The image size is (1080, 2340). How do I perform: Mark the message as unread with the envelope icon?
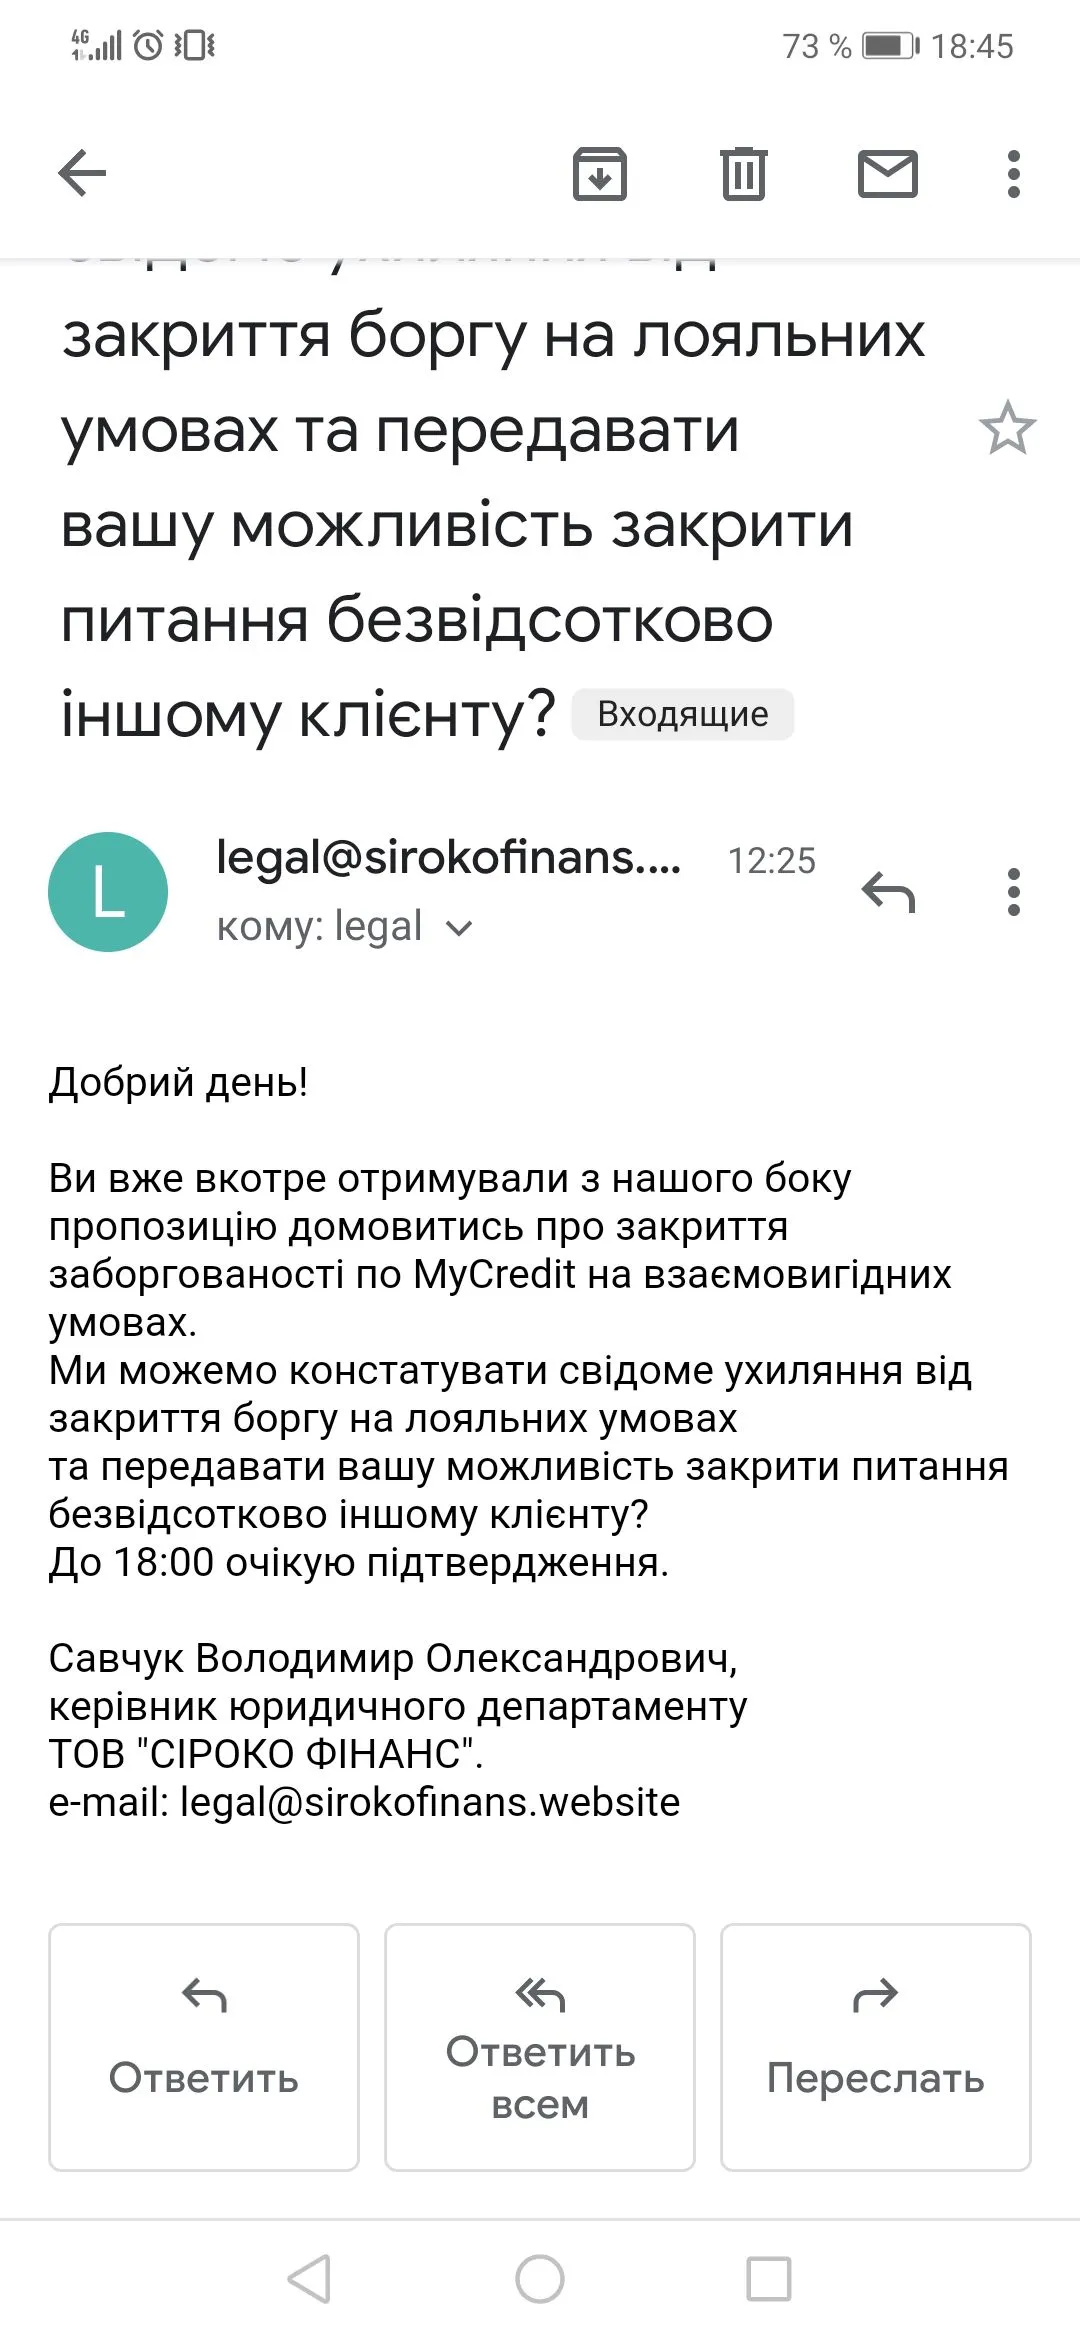pyautogui.click(x=887, y=174)
